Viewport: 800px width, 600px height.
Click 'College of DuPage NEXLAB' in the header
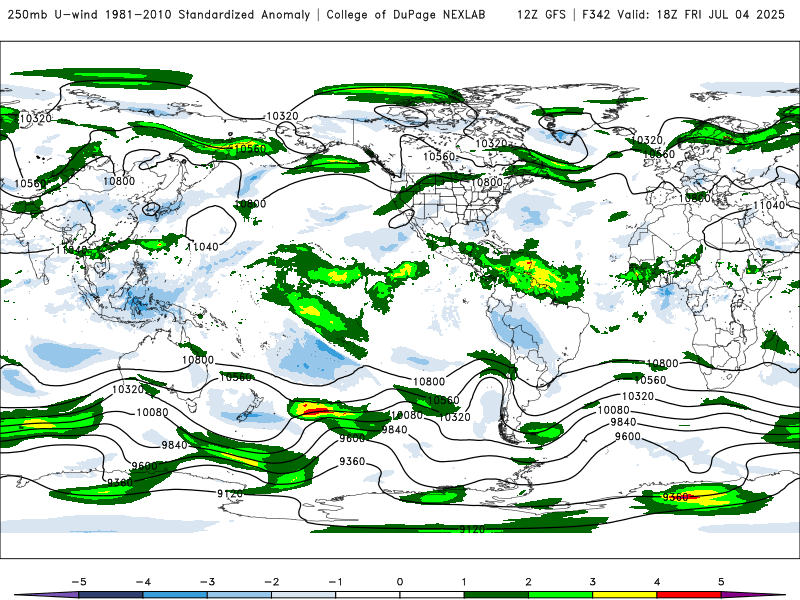pos(406,15)
